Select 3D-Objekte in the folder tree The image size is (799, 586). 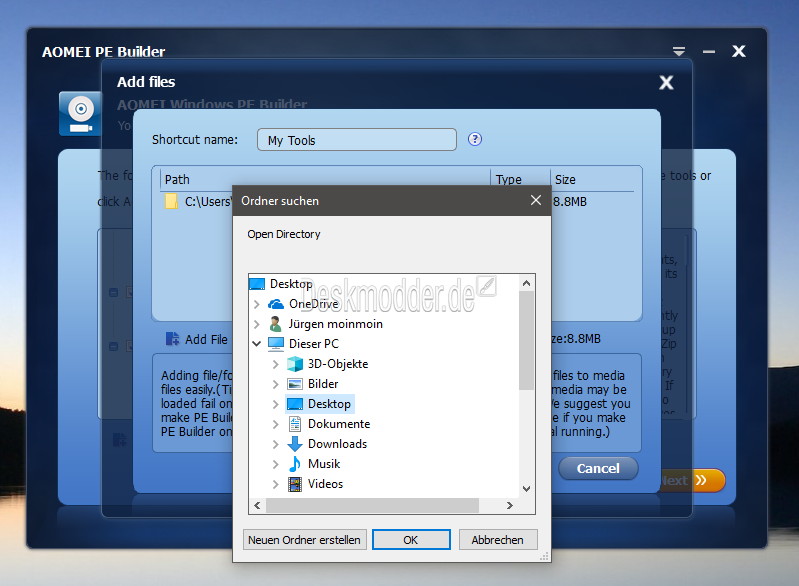click(338, 364)
